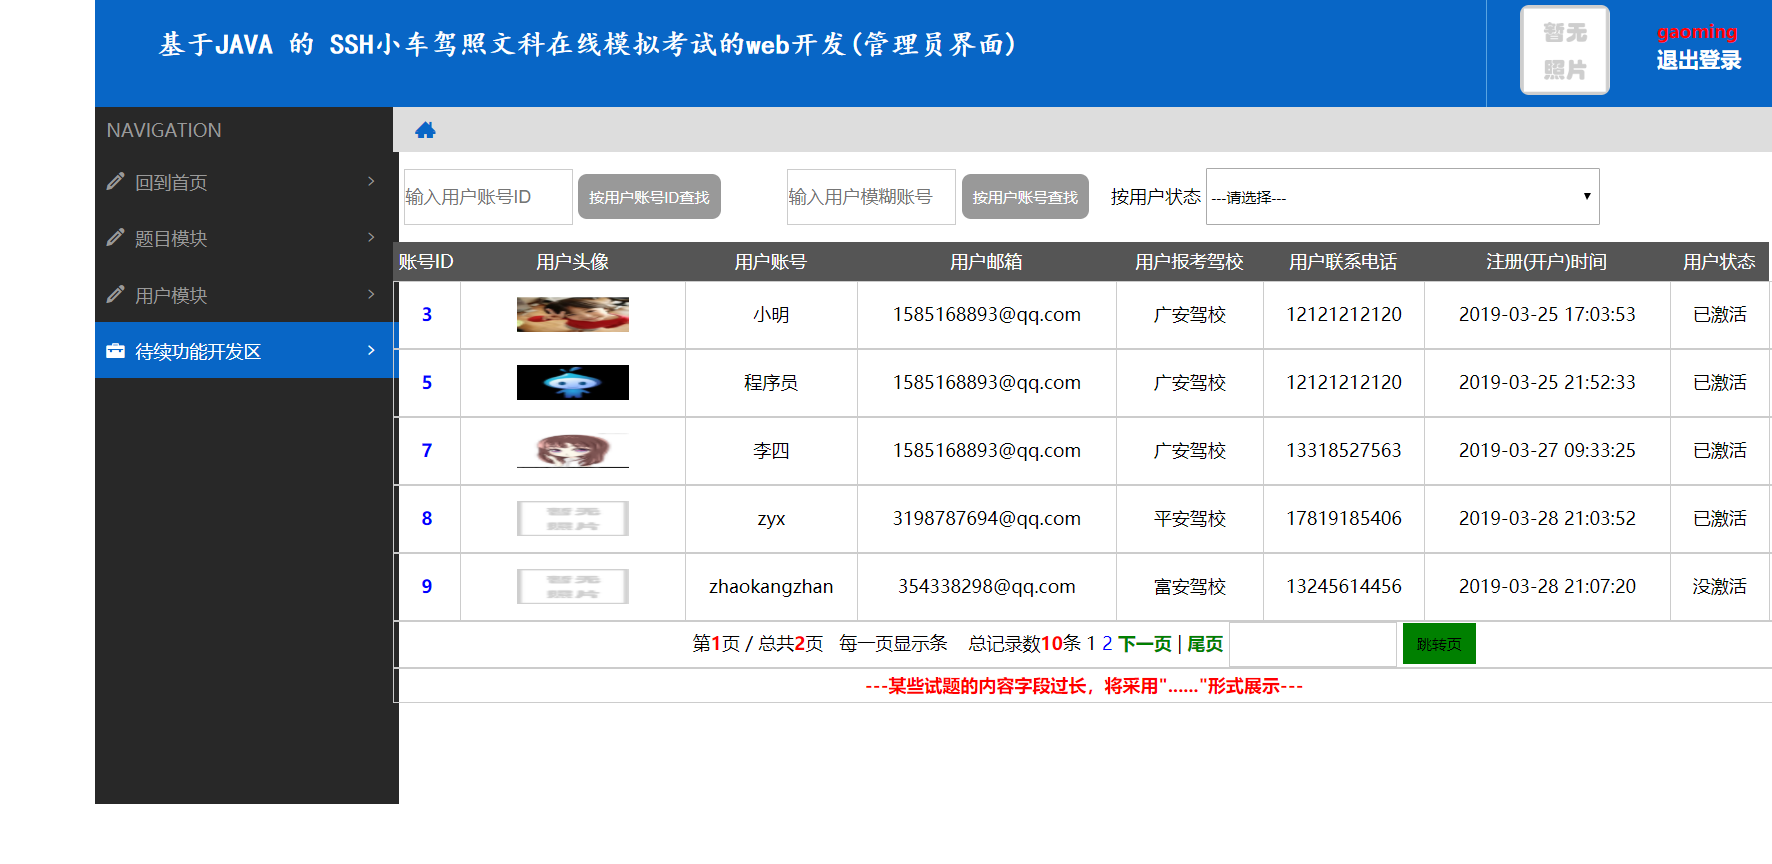1772x864 pixels.
Task: Click the pencil icon beside 用户模块
Action: click(115, 294)
